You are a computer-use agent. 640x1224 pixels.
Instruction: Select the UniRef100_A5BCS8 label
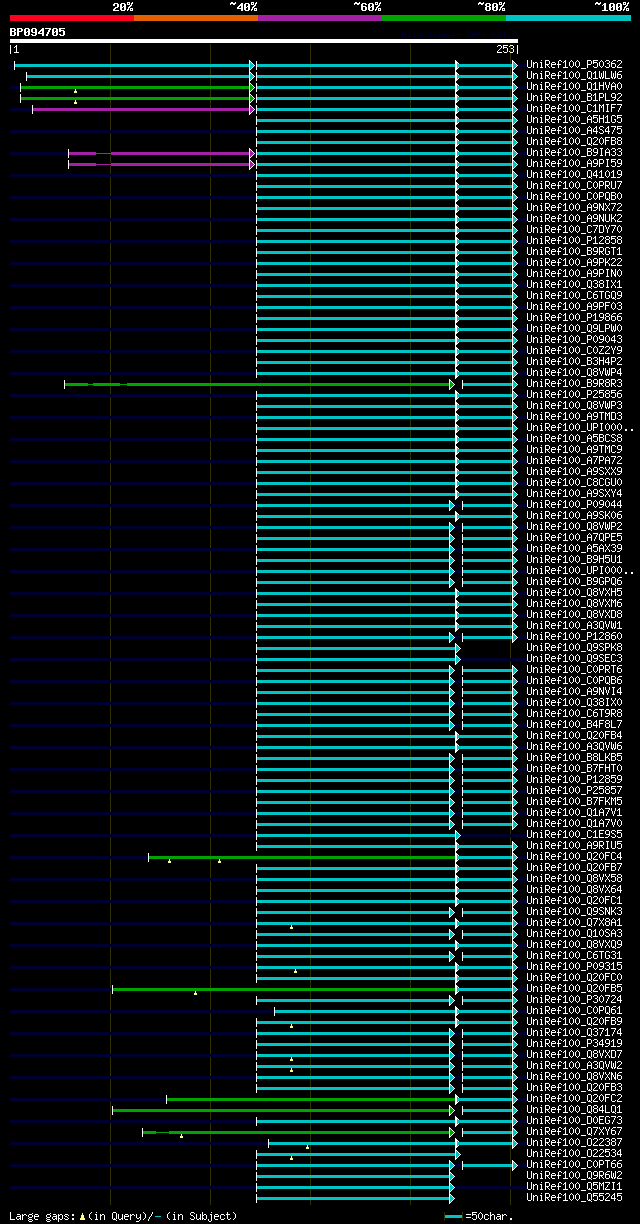(x=574, y=439)
